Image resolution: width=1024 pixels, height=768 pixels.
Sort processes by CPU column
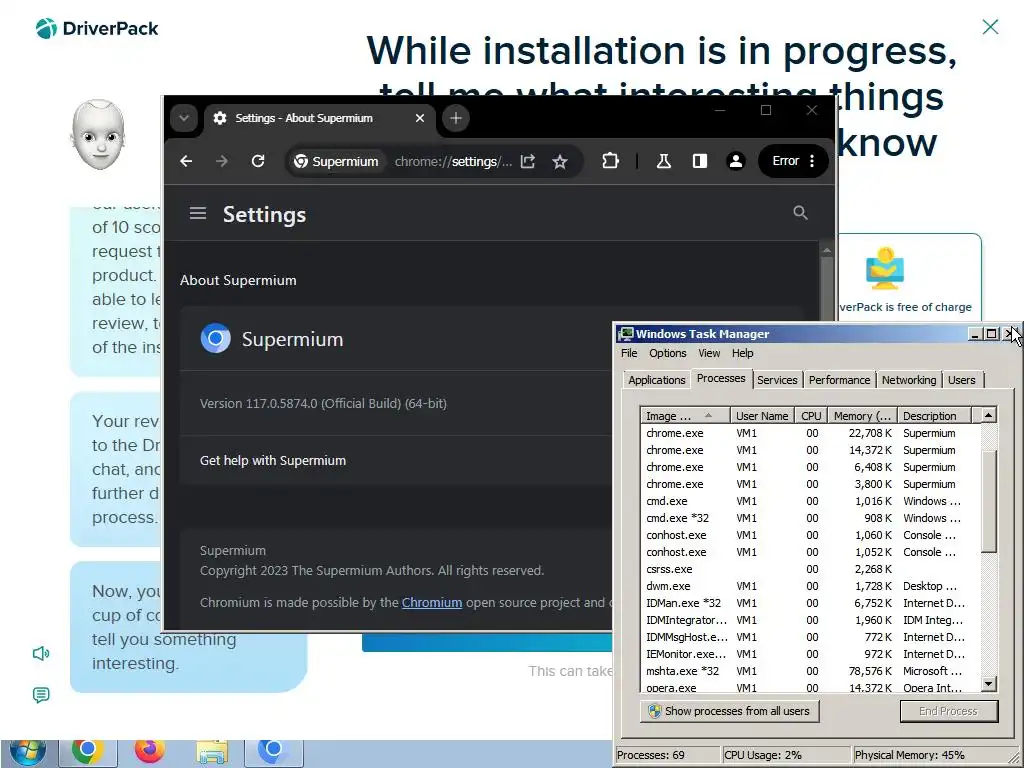pos(811,416)
